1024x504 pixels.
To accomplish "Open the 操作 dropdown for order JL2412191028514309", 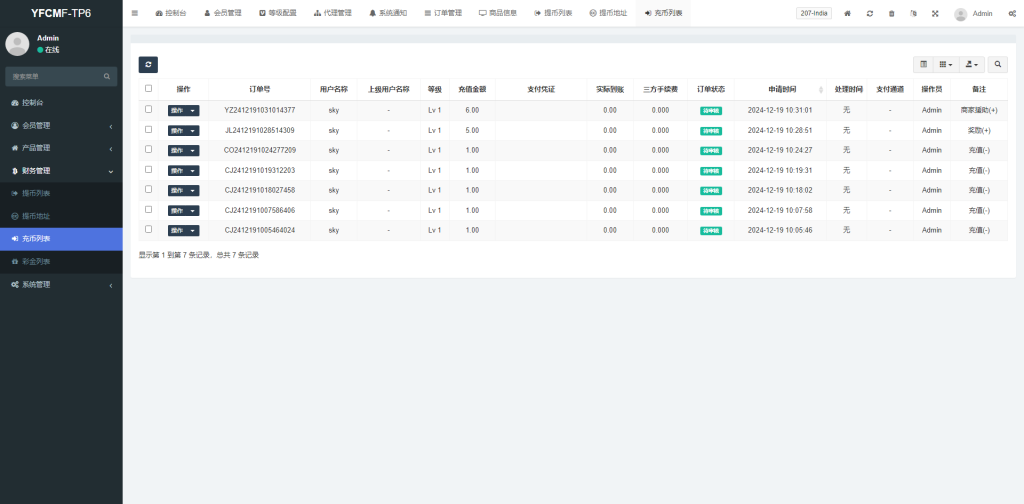I will [183, 130].
